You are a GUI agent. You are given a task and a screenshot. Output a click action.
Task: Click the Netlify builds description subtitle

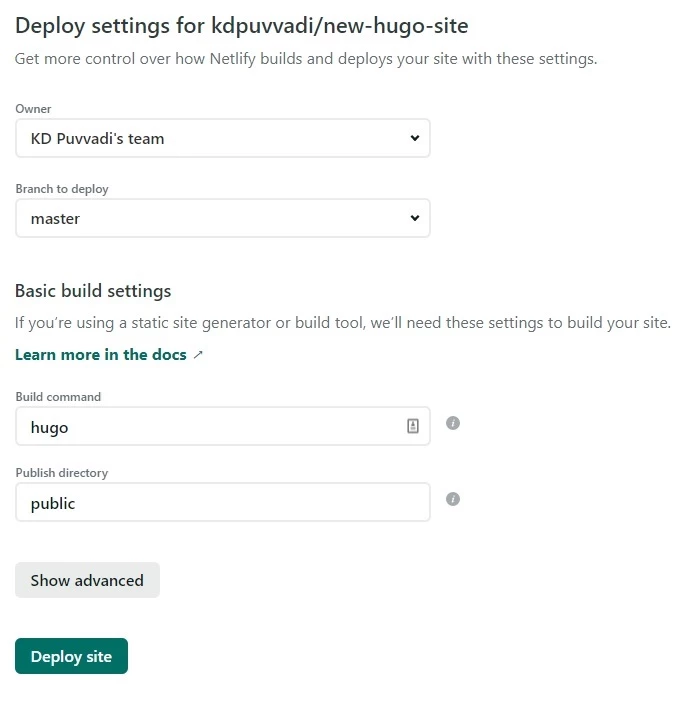coord(305,59)
